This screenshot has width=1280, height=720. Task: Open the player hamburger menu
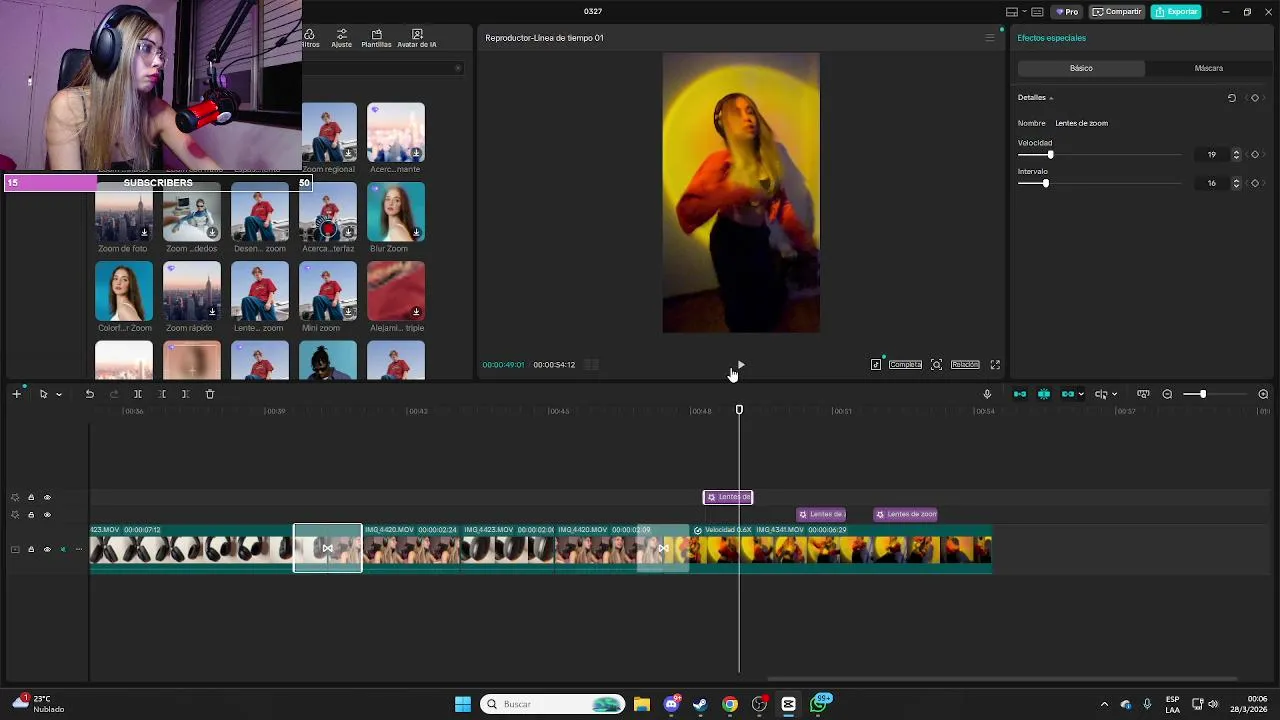(990, 38)
